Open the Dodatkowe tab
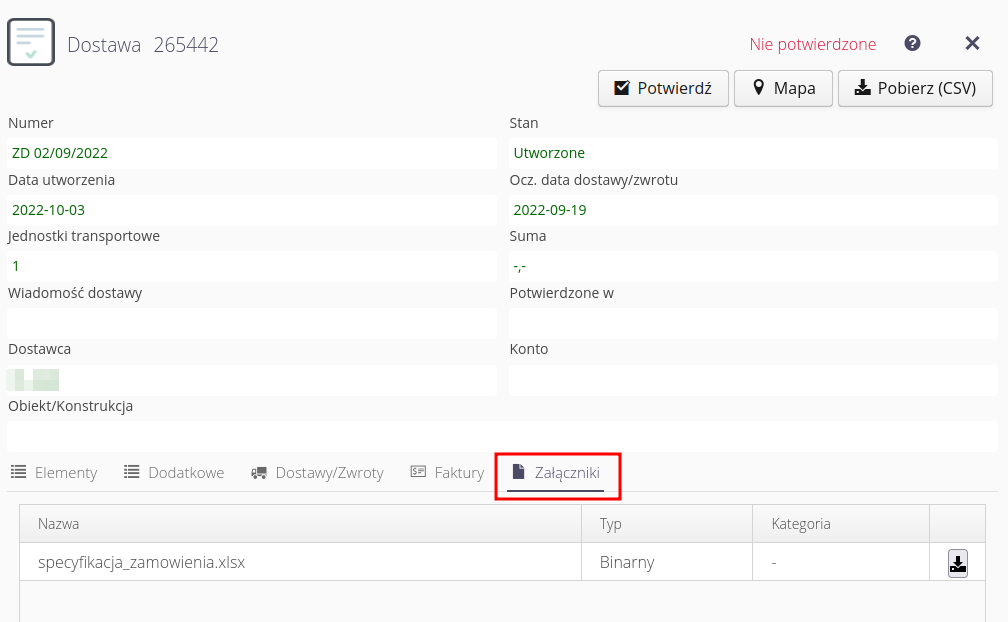This screenshot has height=622, width=1008. (174, 473)
